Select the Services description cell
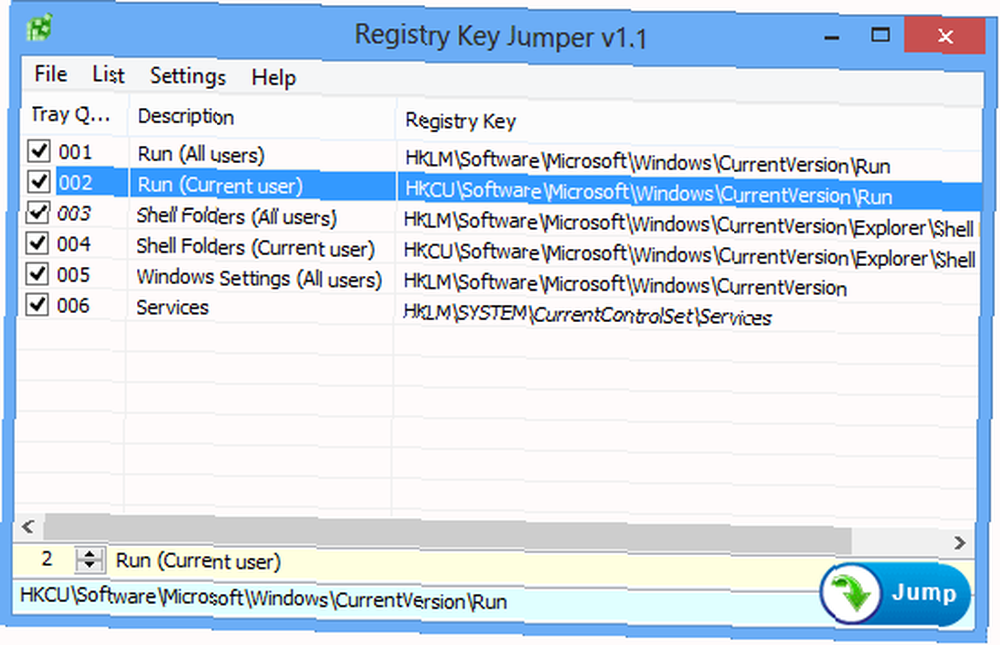The height and width of the screenshot is (645, 1000). 172,308
